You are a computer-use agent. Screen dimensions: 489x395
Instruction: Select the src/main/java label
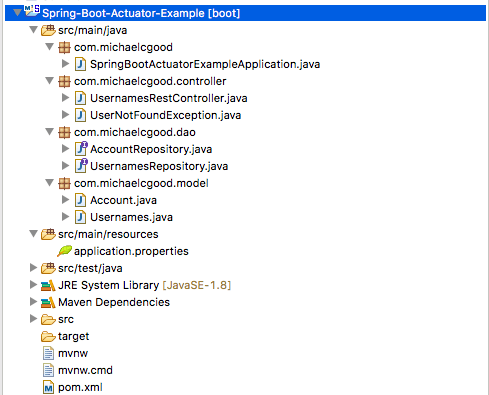point(93,31)
